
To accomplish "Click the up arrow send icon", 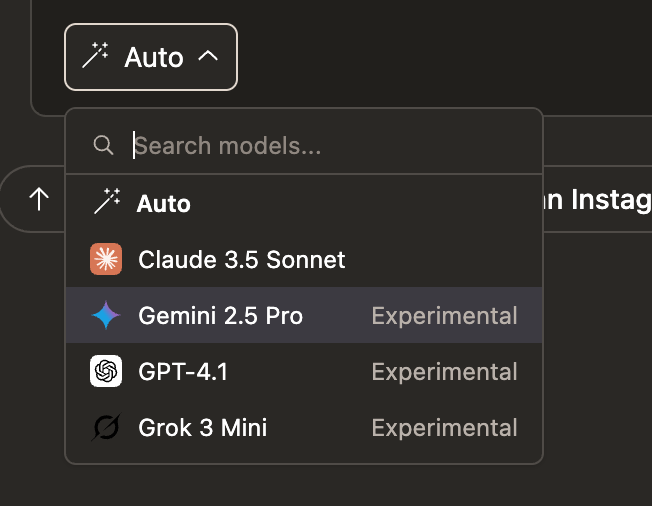I will click(39, 199).
